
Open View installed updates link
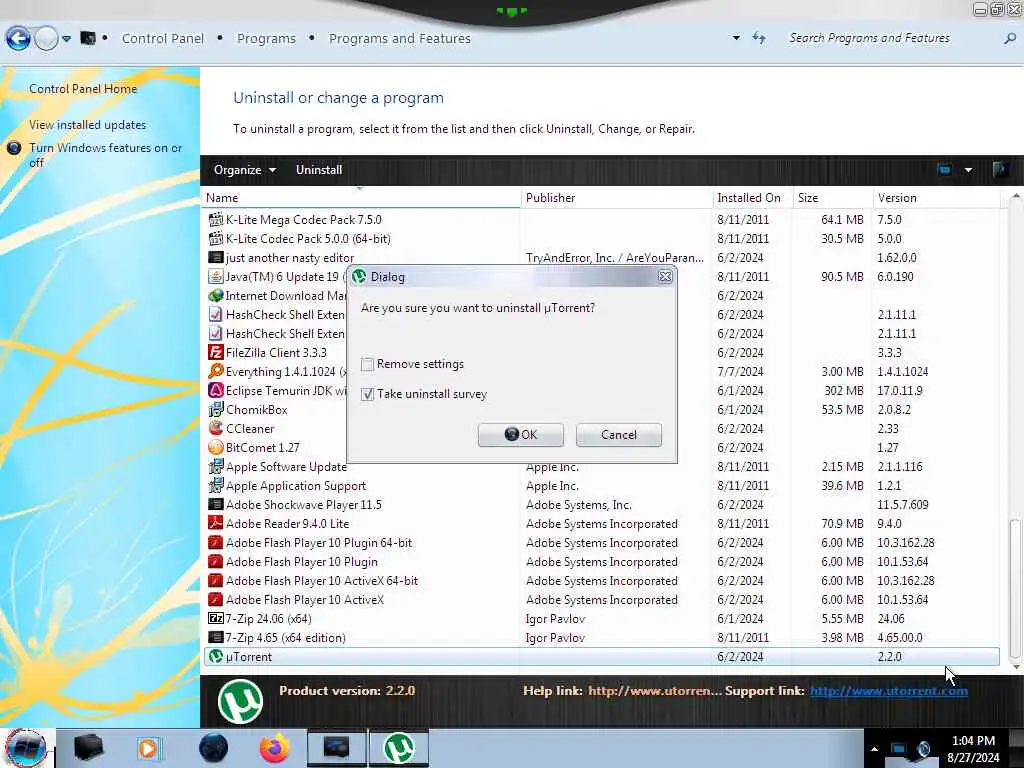point(88,125)
